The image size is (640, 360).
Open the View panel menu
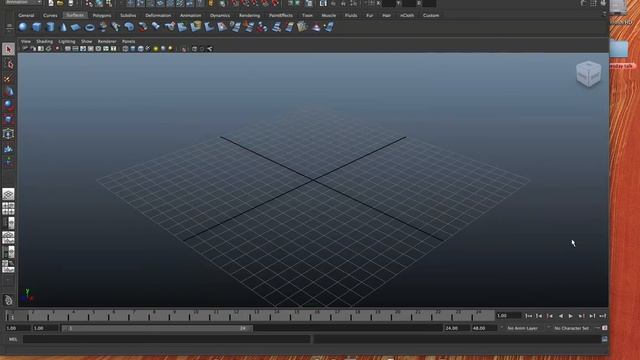[26, 41]
